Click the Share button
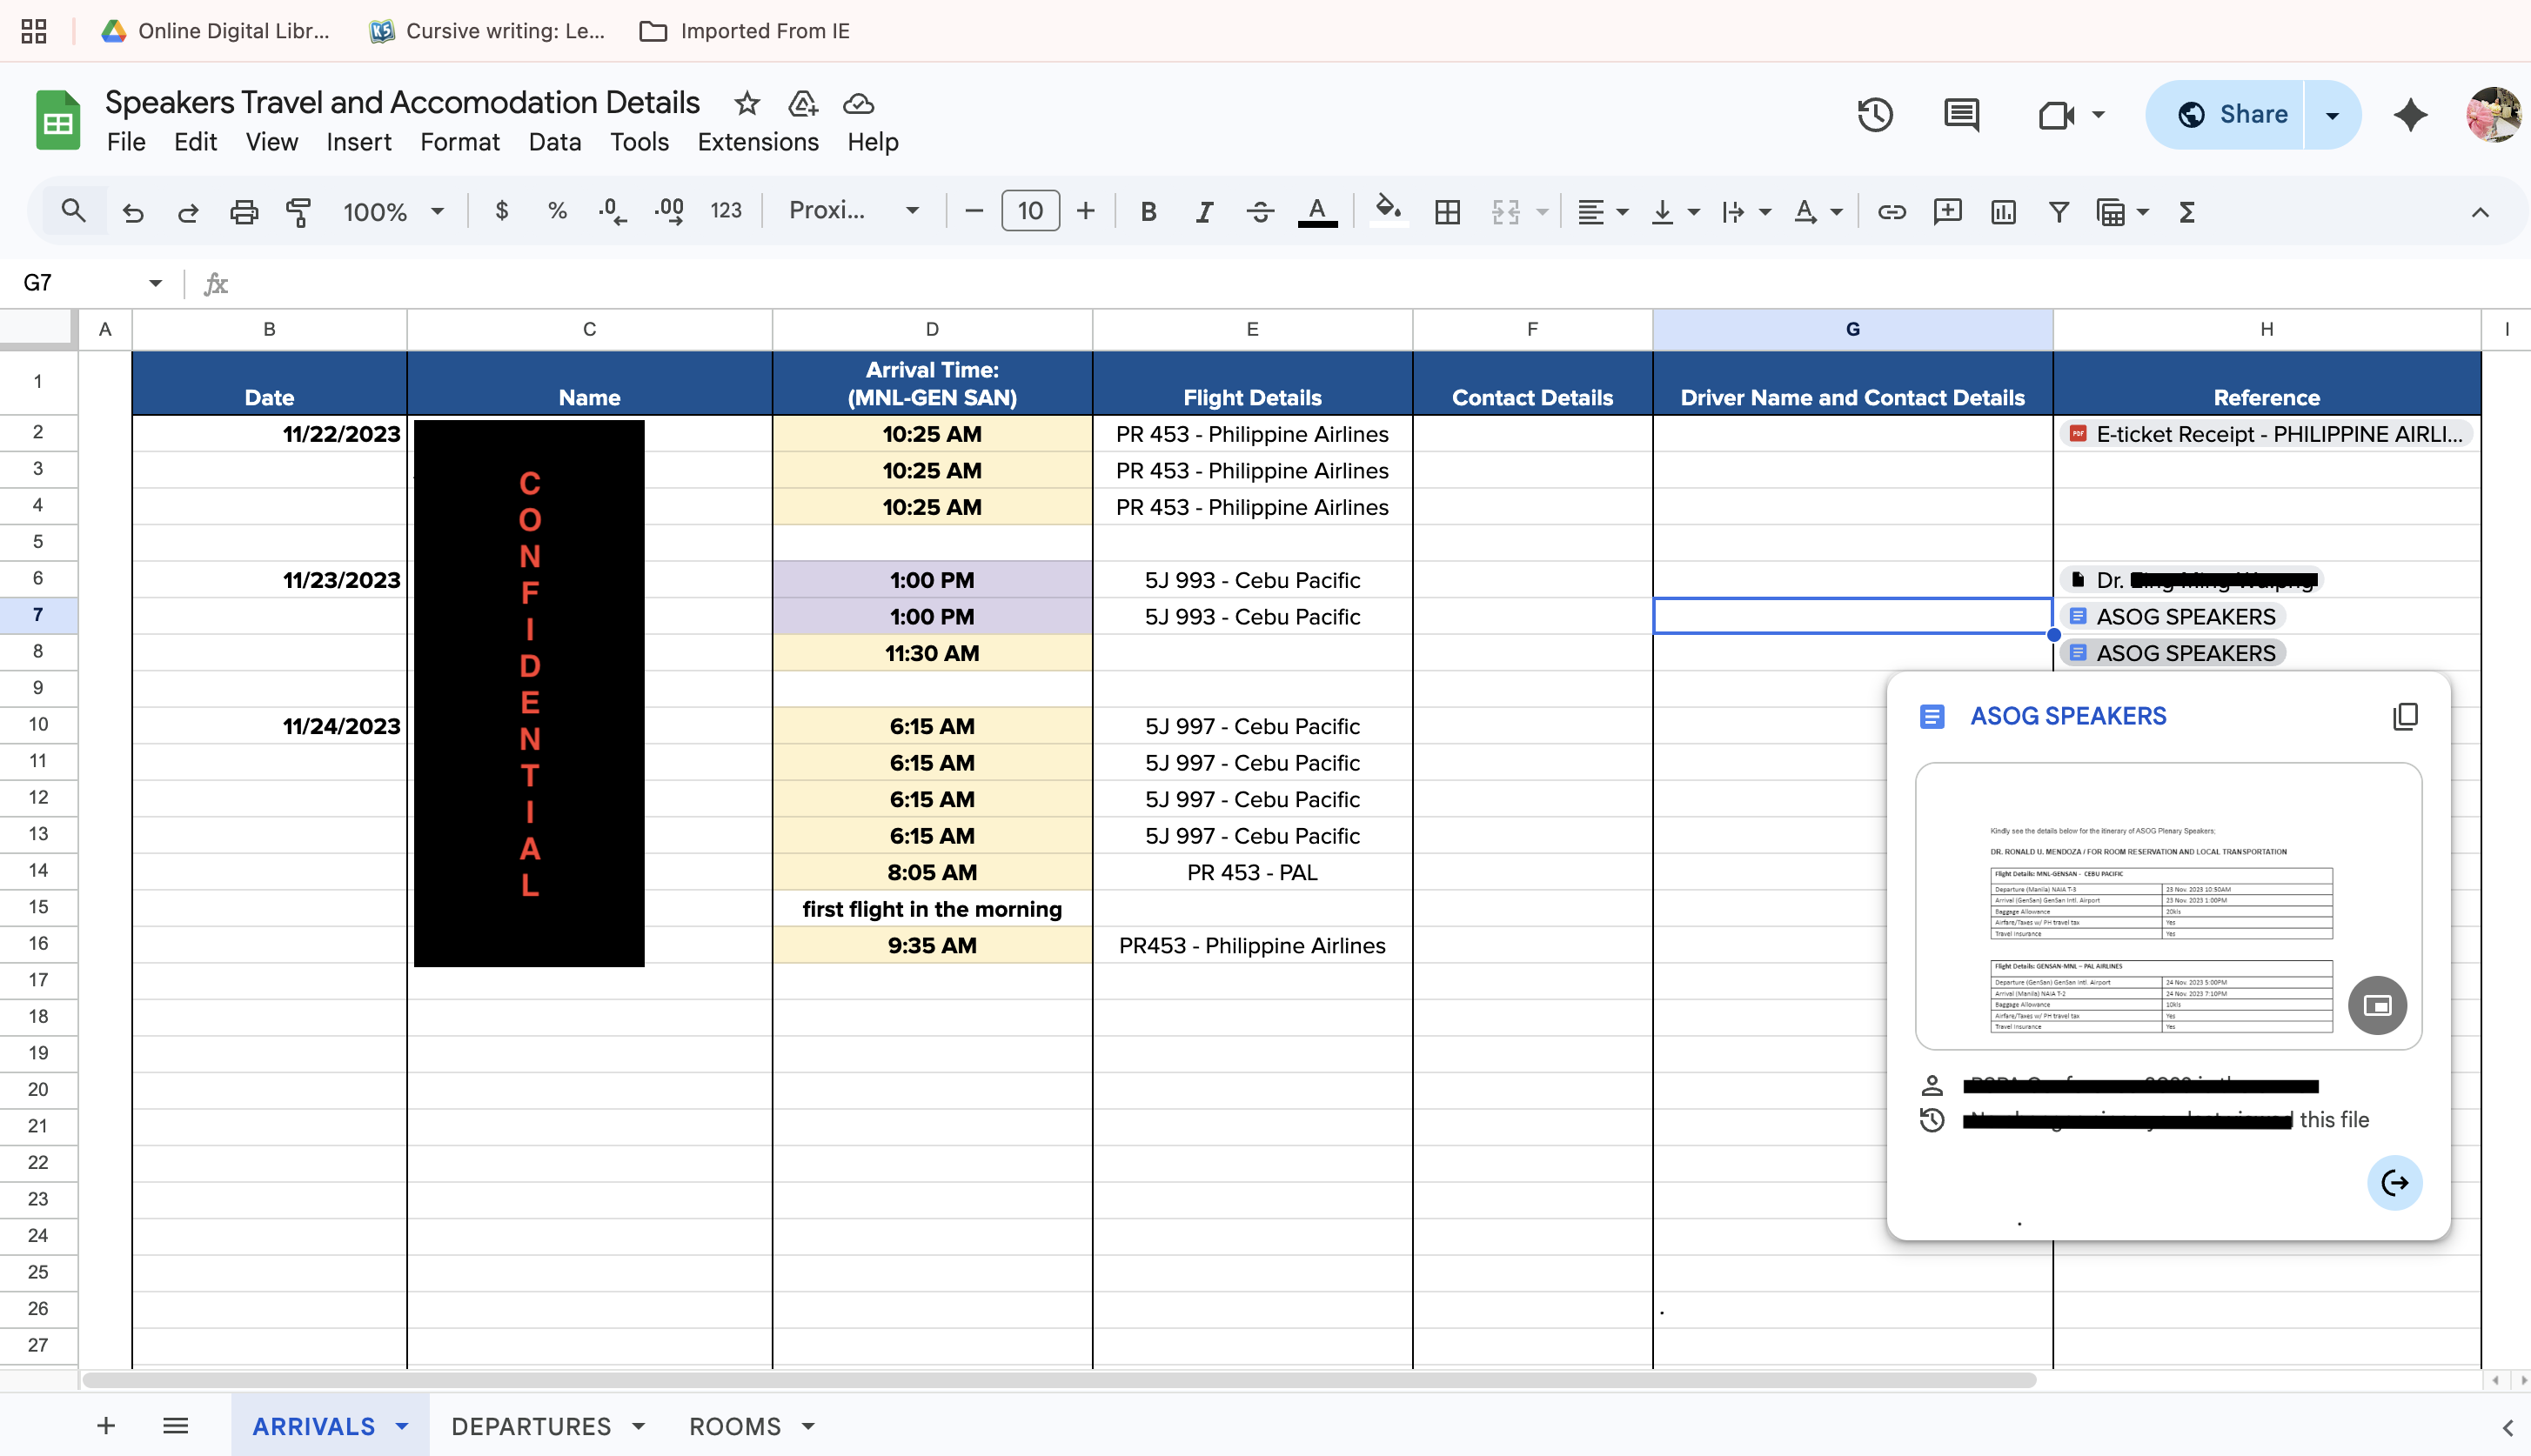 [x=2232, y=114]
